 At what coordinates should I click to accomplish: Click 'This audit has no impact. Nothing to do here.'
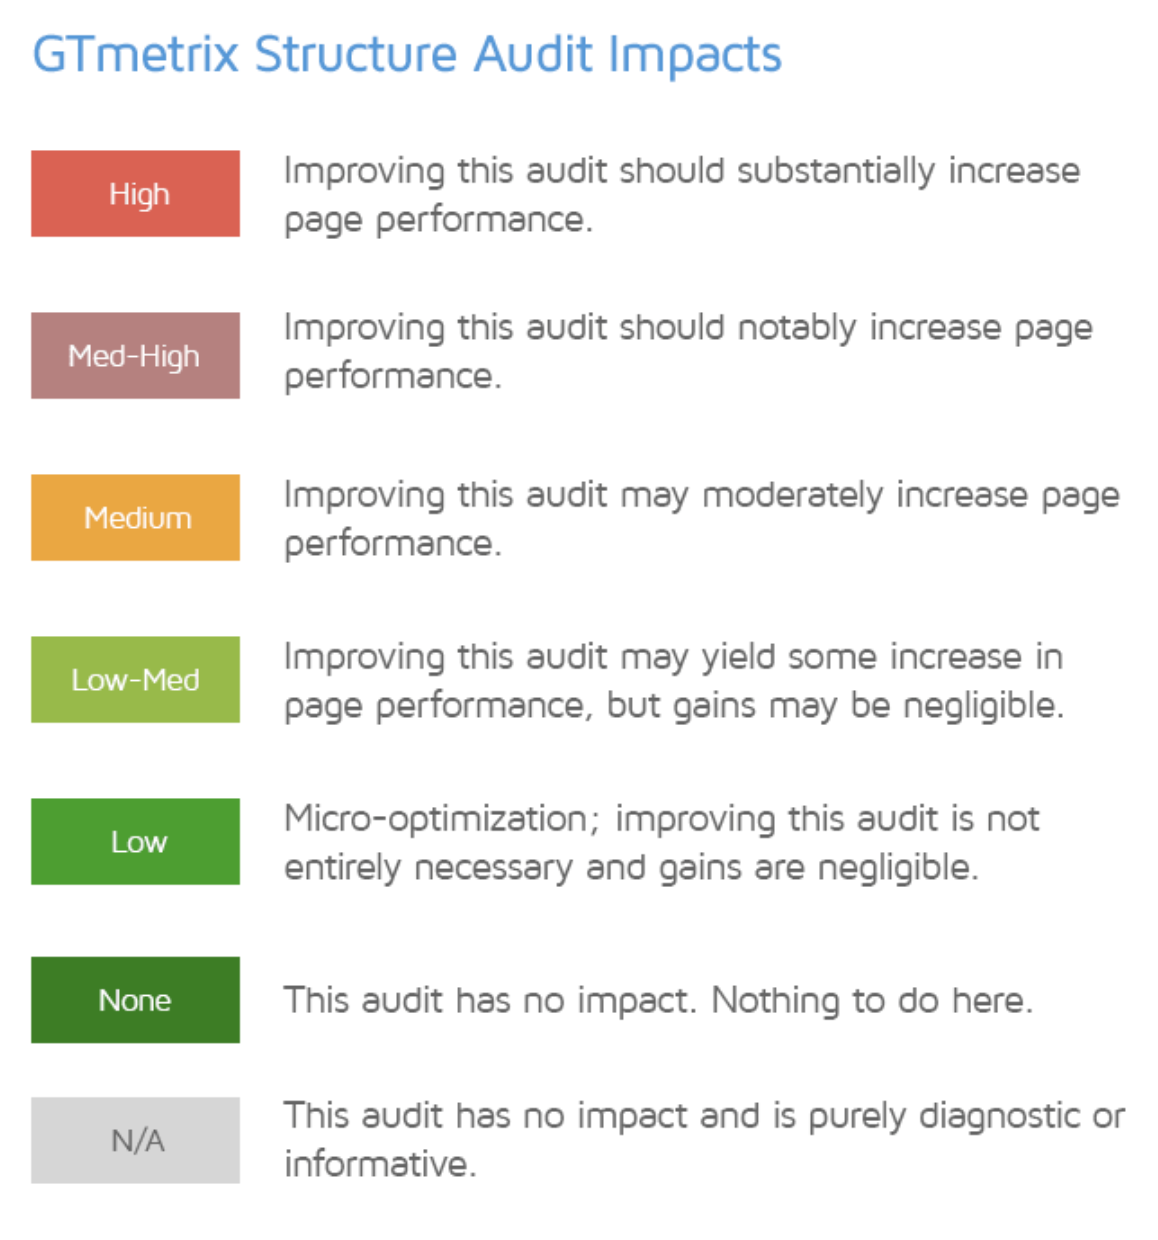(658, 1000)
